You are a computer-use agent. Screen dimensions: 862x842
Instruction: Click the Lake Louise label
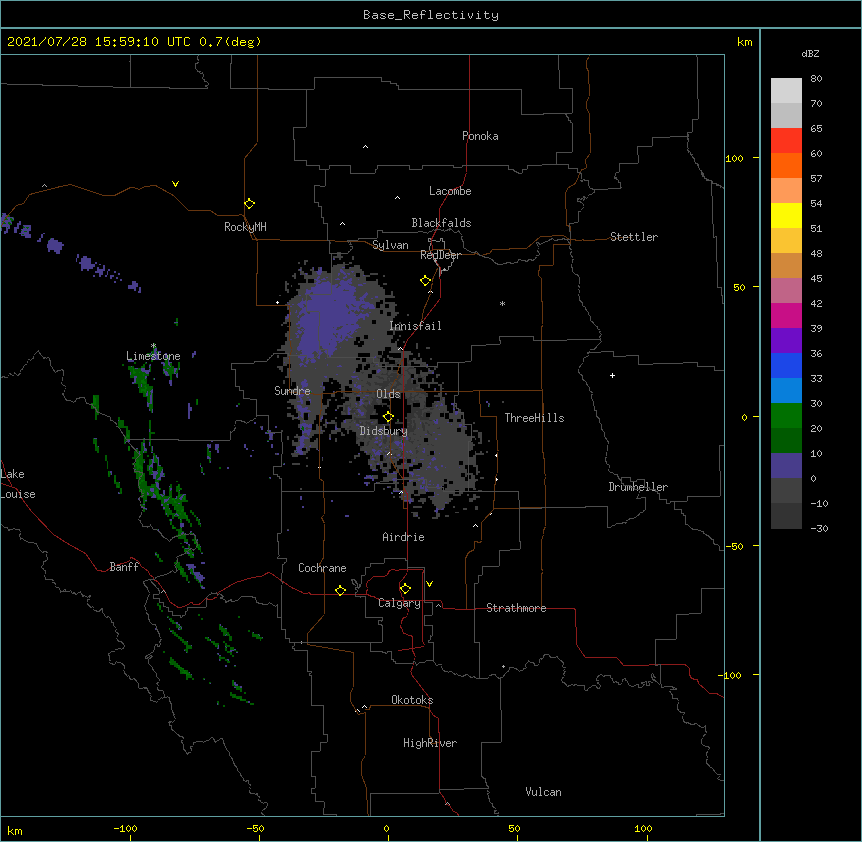[17, 484]
